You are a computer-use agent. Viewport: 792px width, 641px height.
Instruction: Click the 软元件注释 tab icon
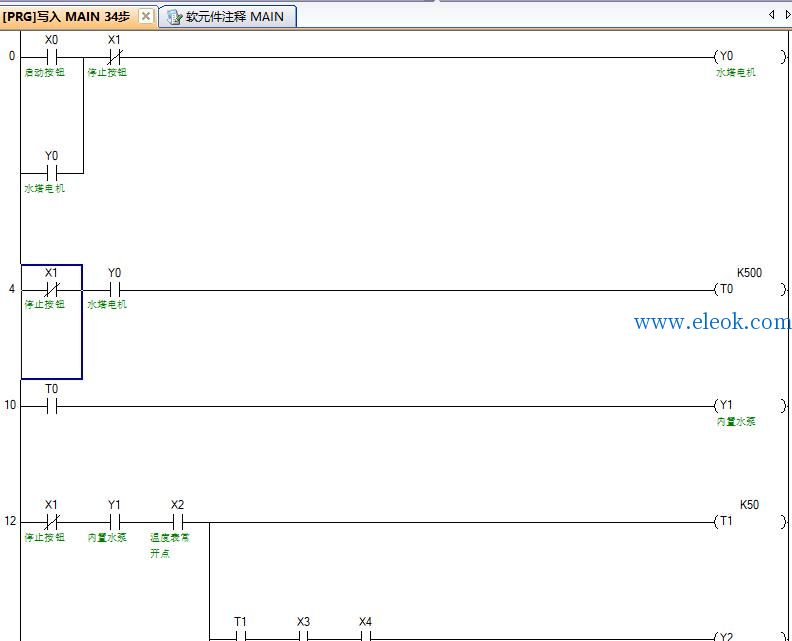click(x=174, y=17)
